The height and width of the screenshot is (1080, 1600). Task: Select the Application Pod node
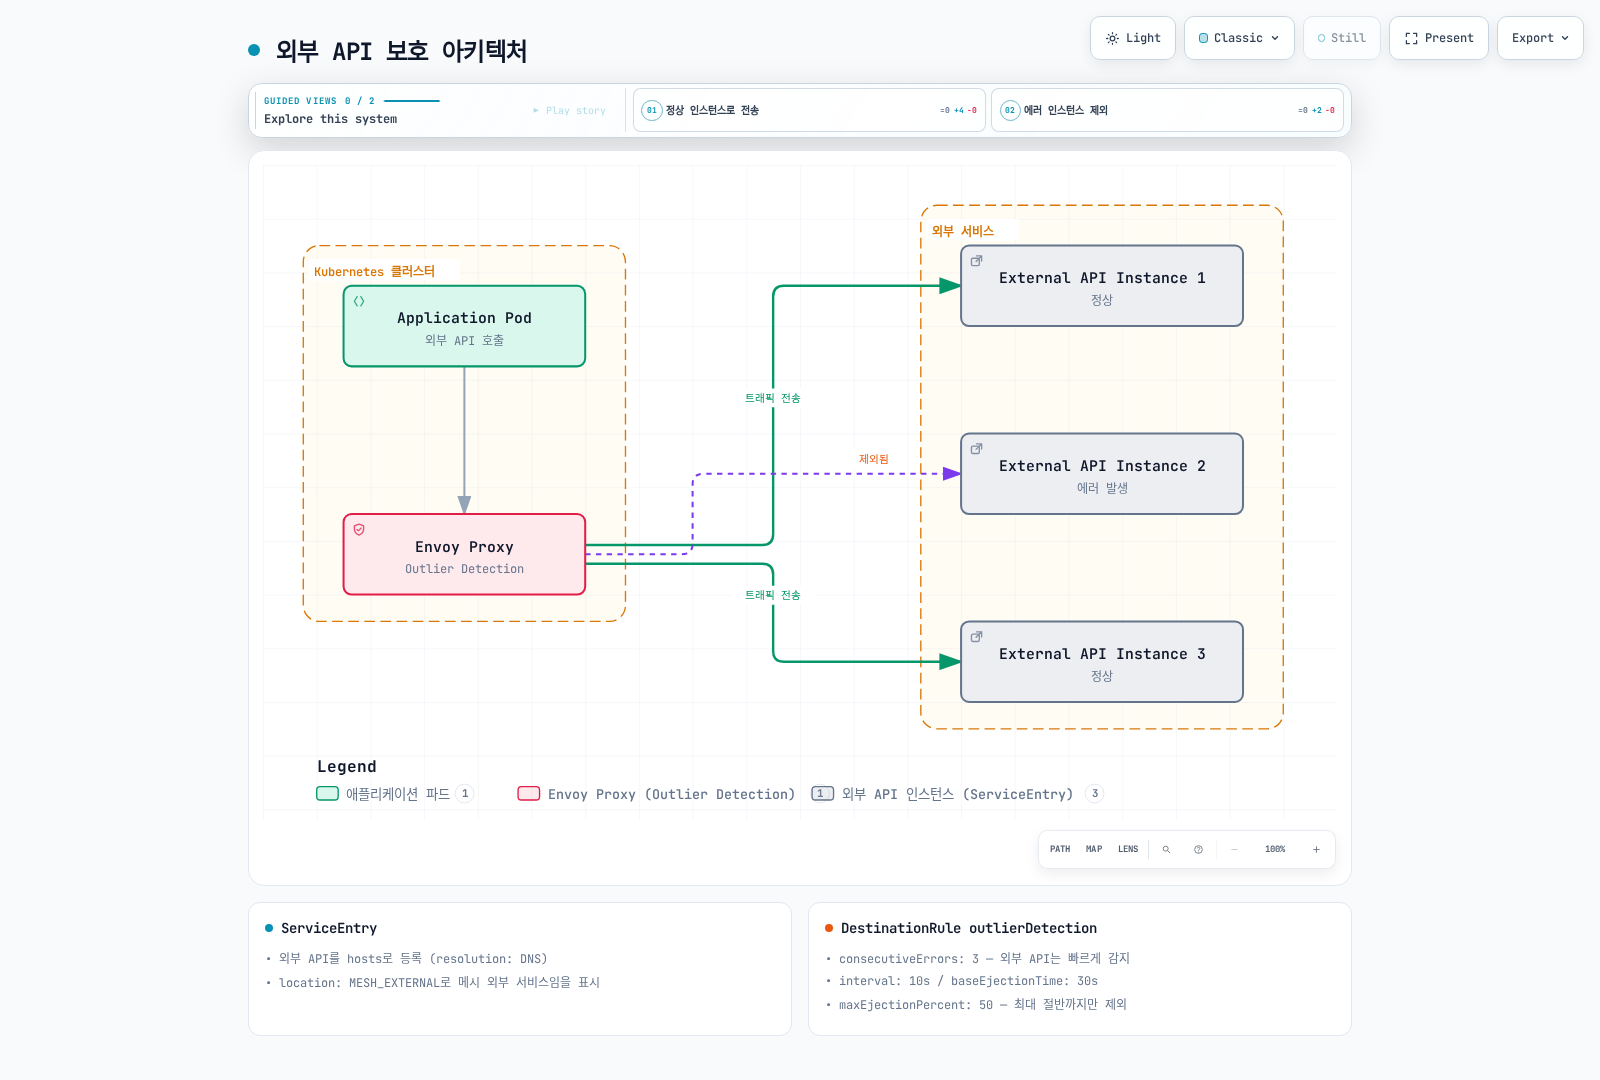tap(464, 326)
